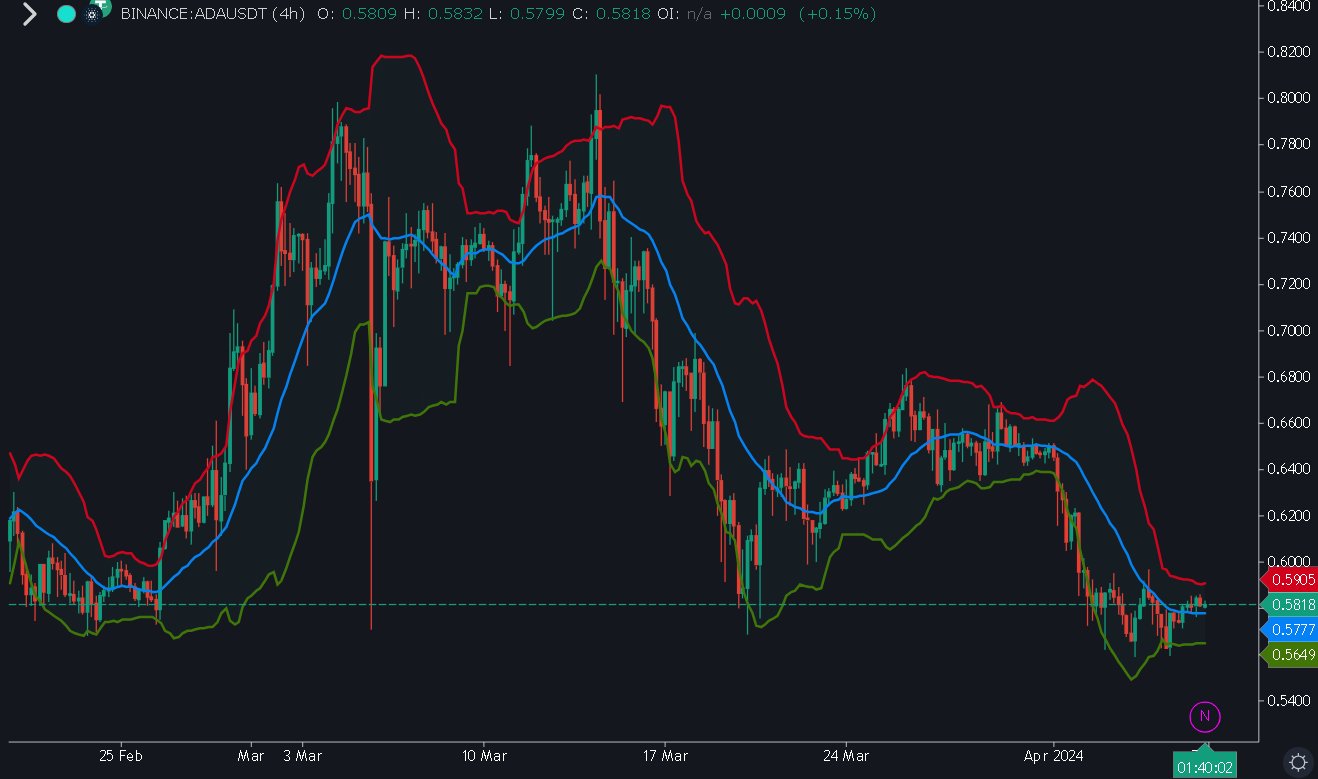The width and height of the screenshot is (1318, 779).
Task: Click the 17 Mar date axis label
Action: 664,755
